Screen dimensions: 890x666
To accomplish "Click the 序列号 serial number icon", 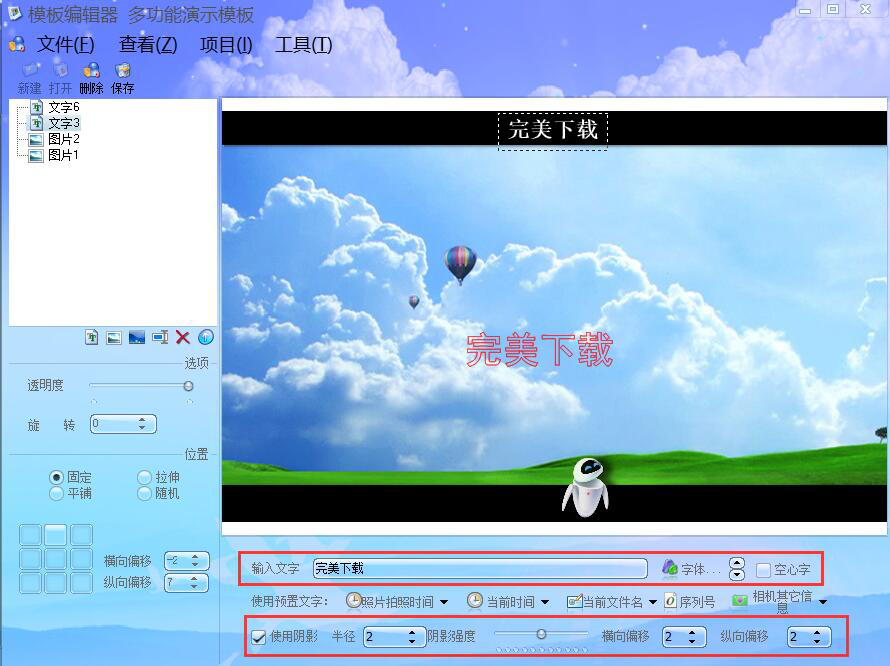I will click(x=670, y=601).
